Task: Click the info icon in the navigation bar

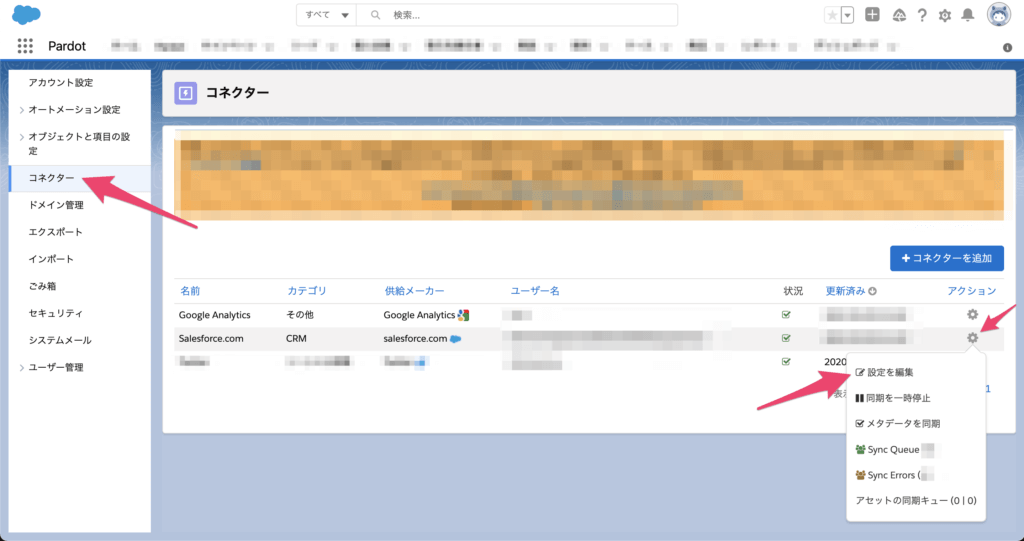Action: pos(1007,48)
